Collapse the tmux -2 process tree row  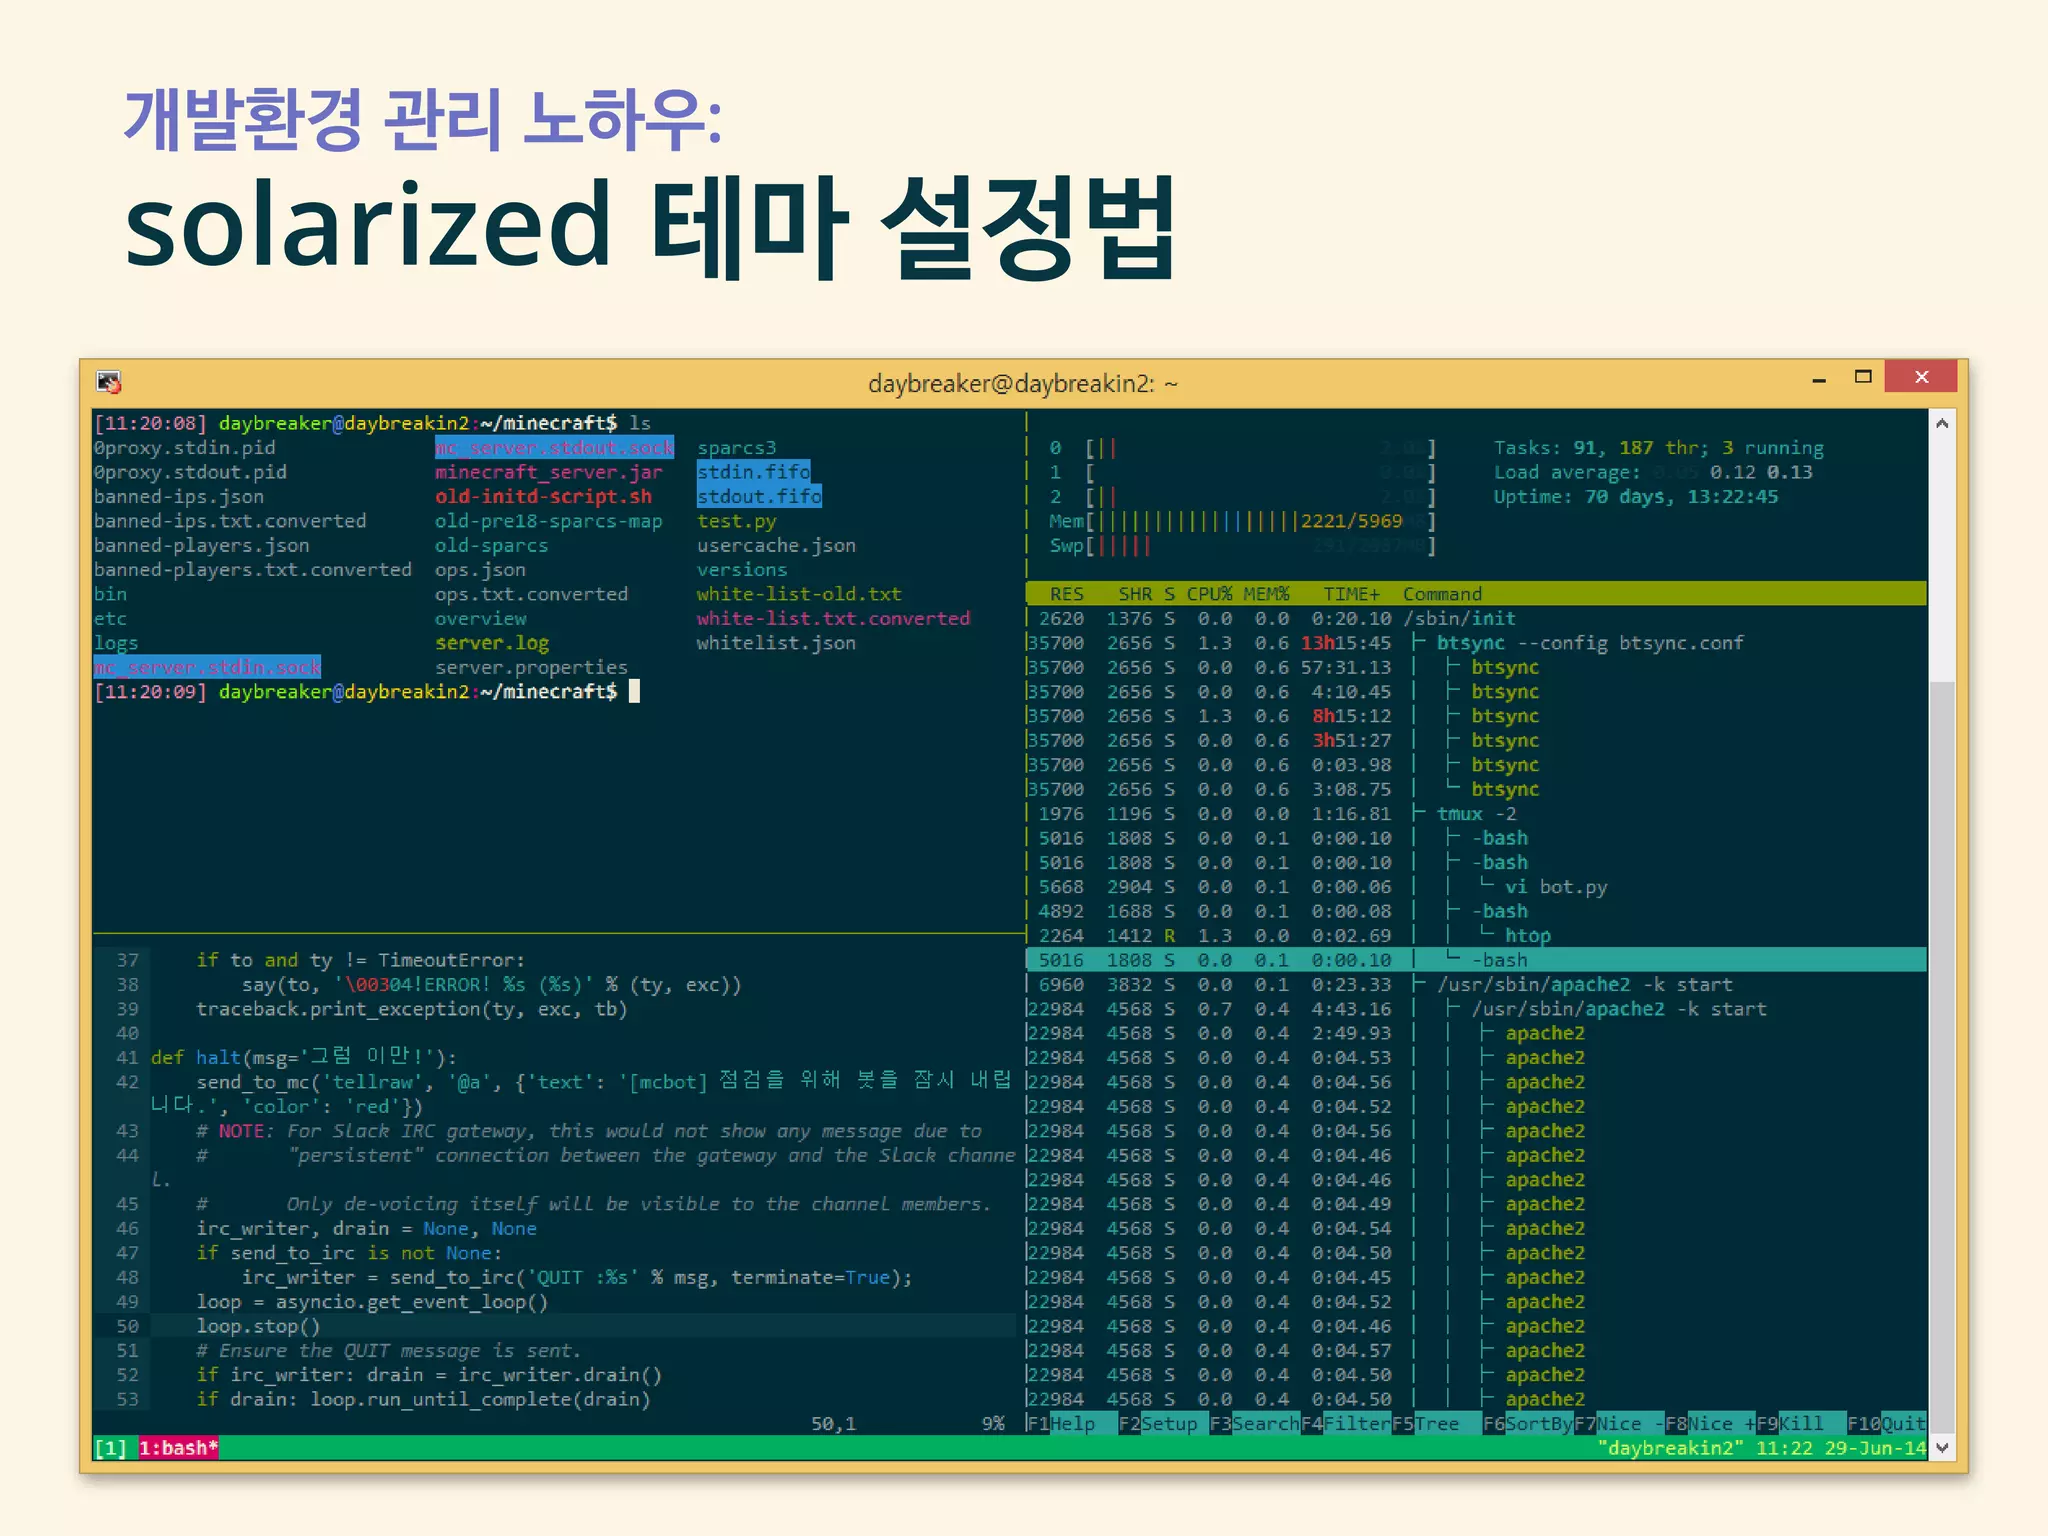pyautogui.click(x=1476, y=814)
